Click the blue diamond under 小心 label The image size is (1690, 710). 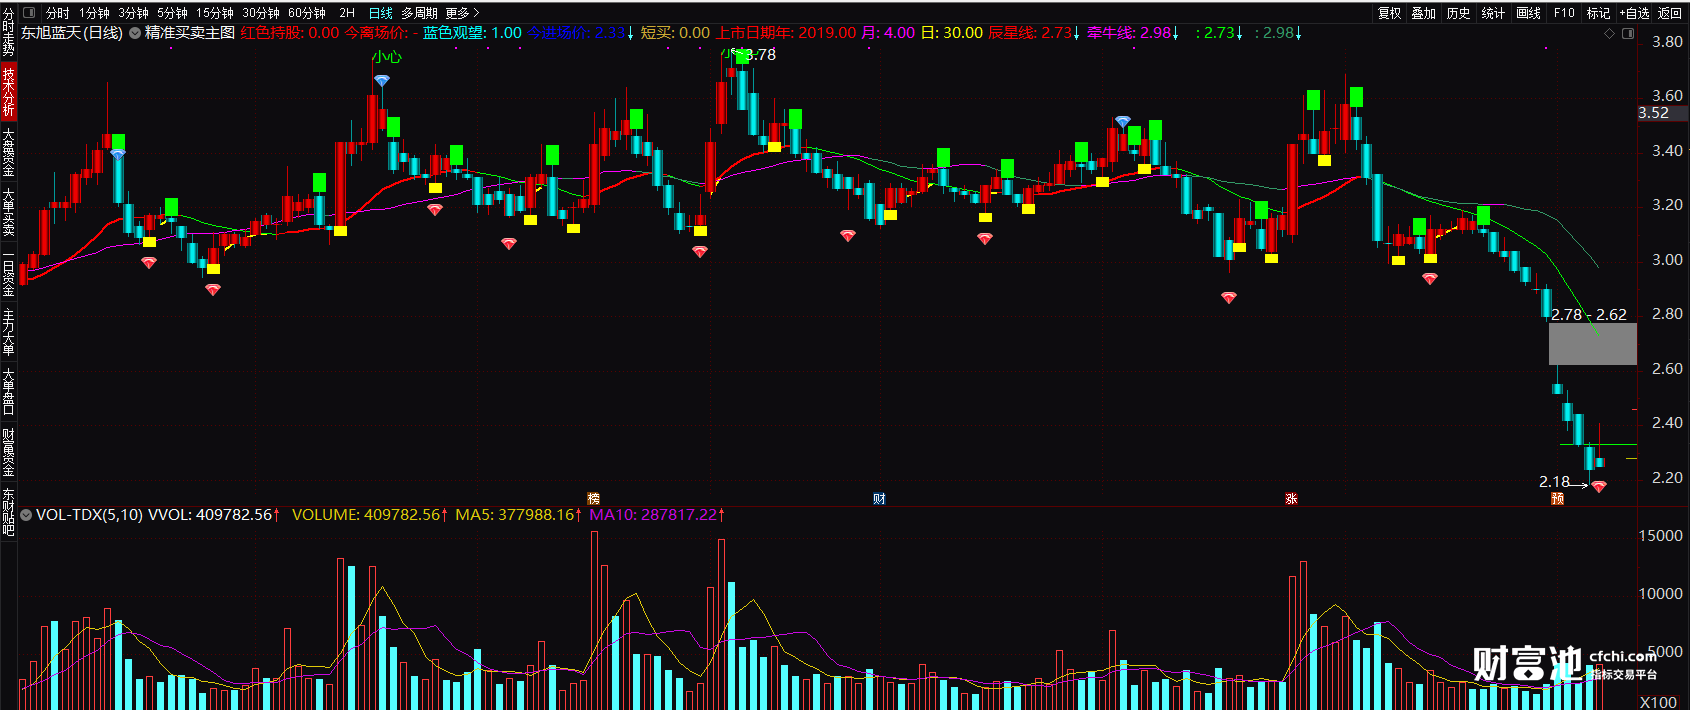click(382, 80)
